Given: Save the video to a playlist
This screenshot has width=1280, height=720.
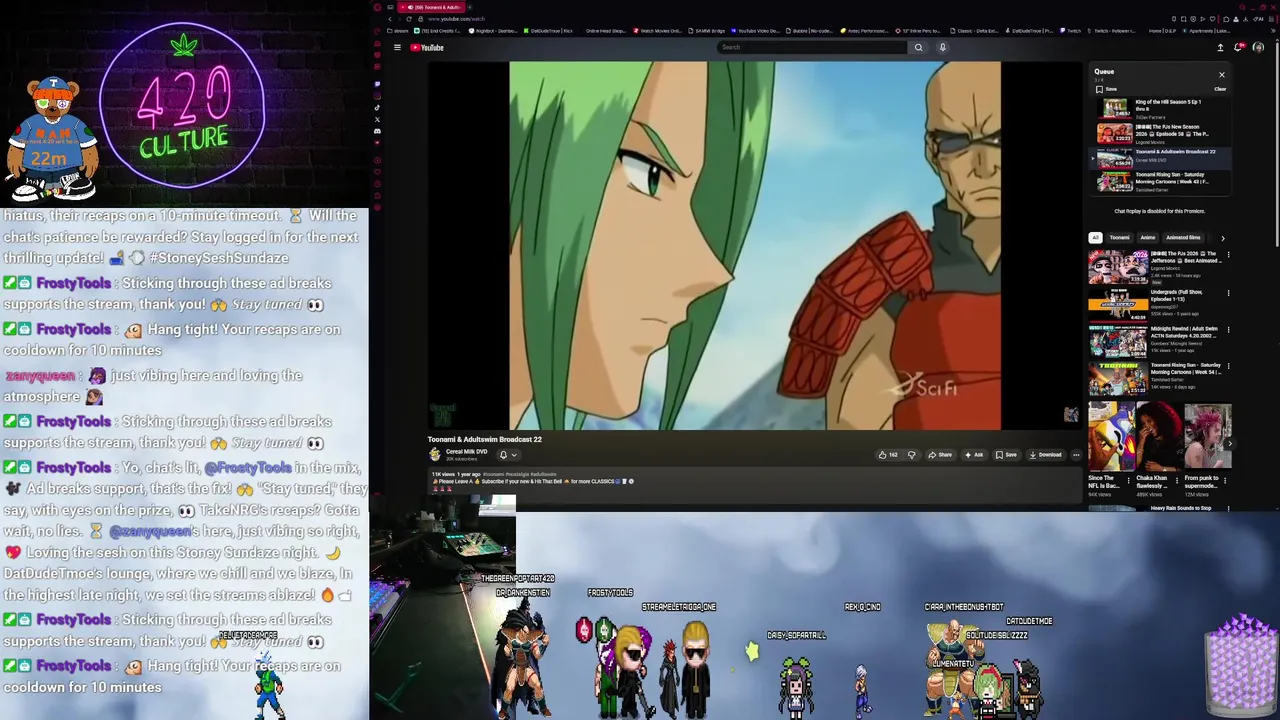Looking at the screenshot, I should [1006, 455].
